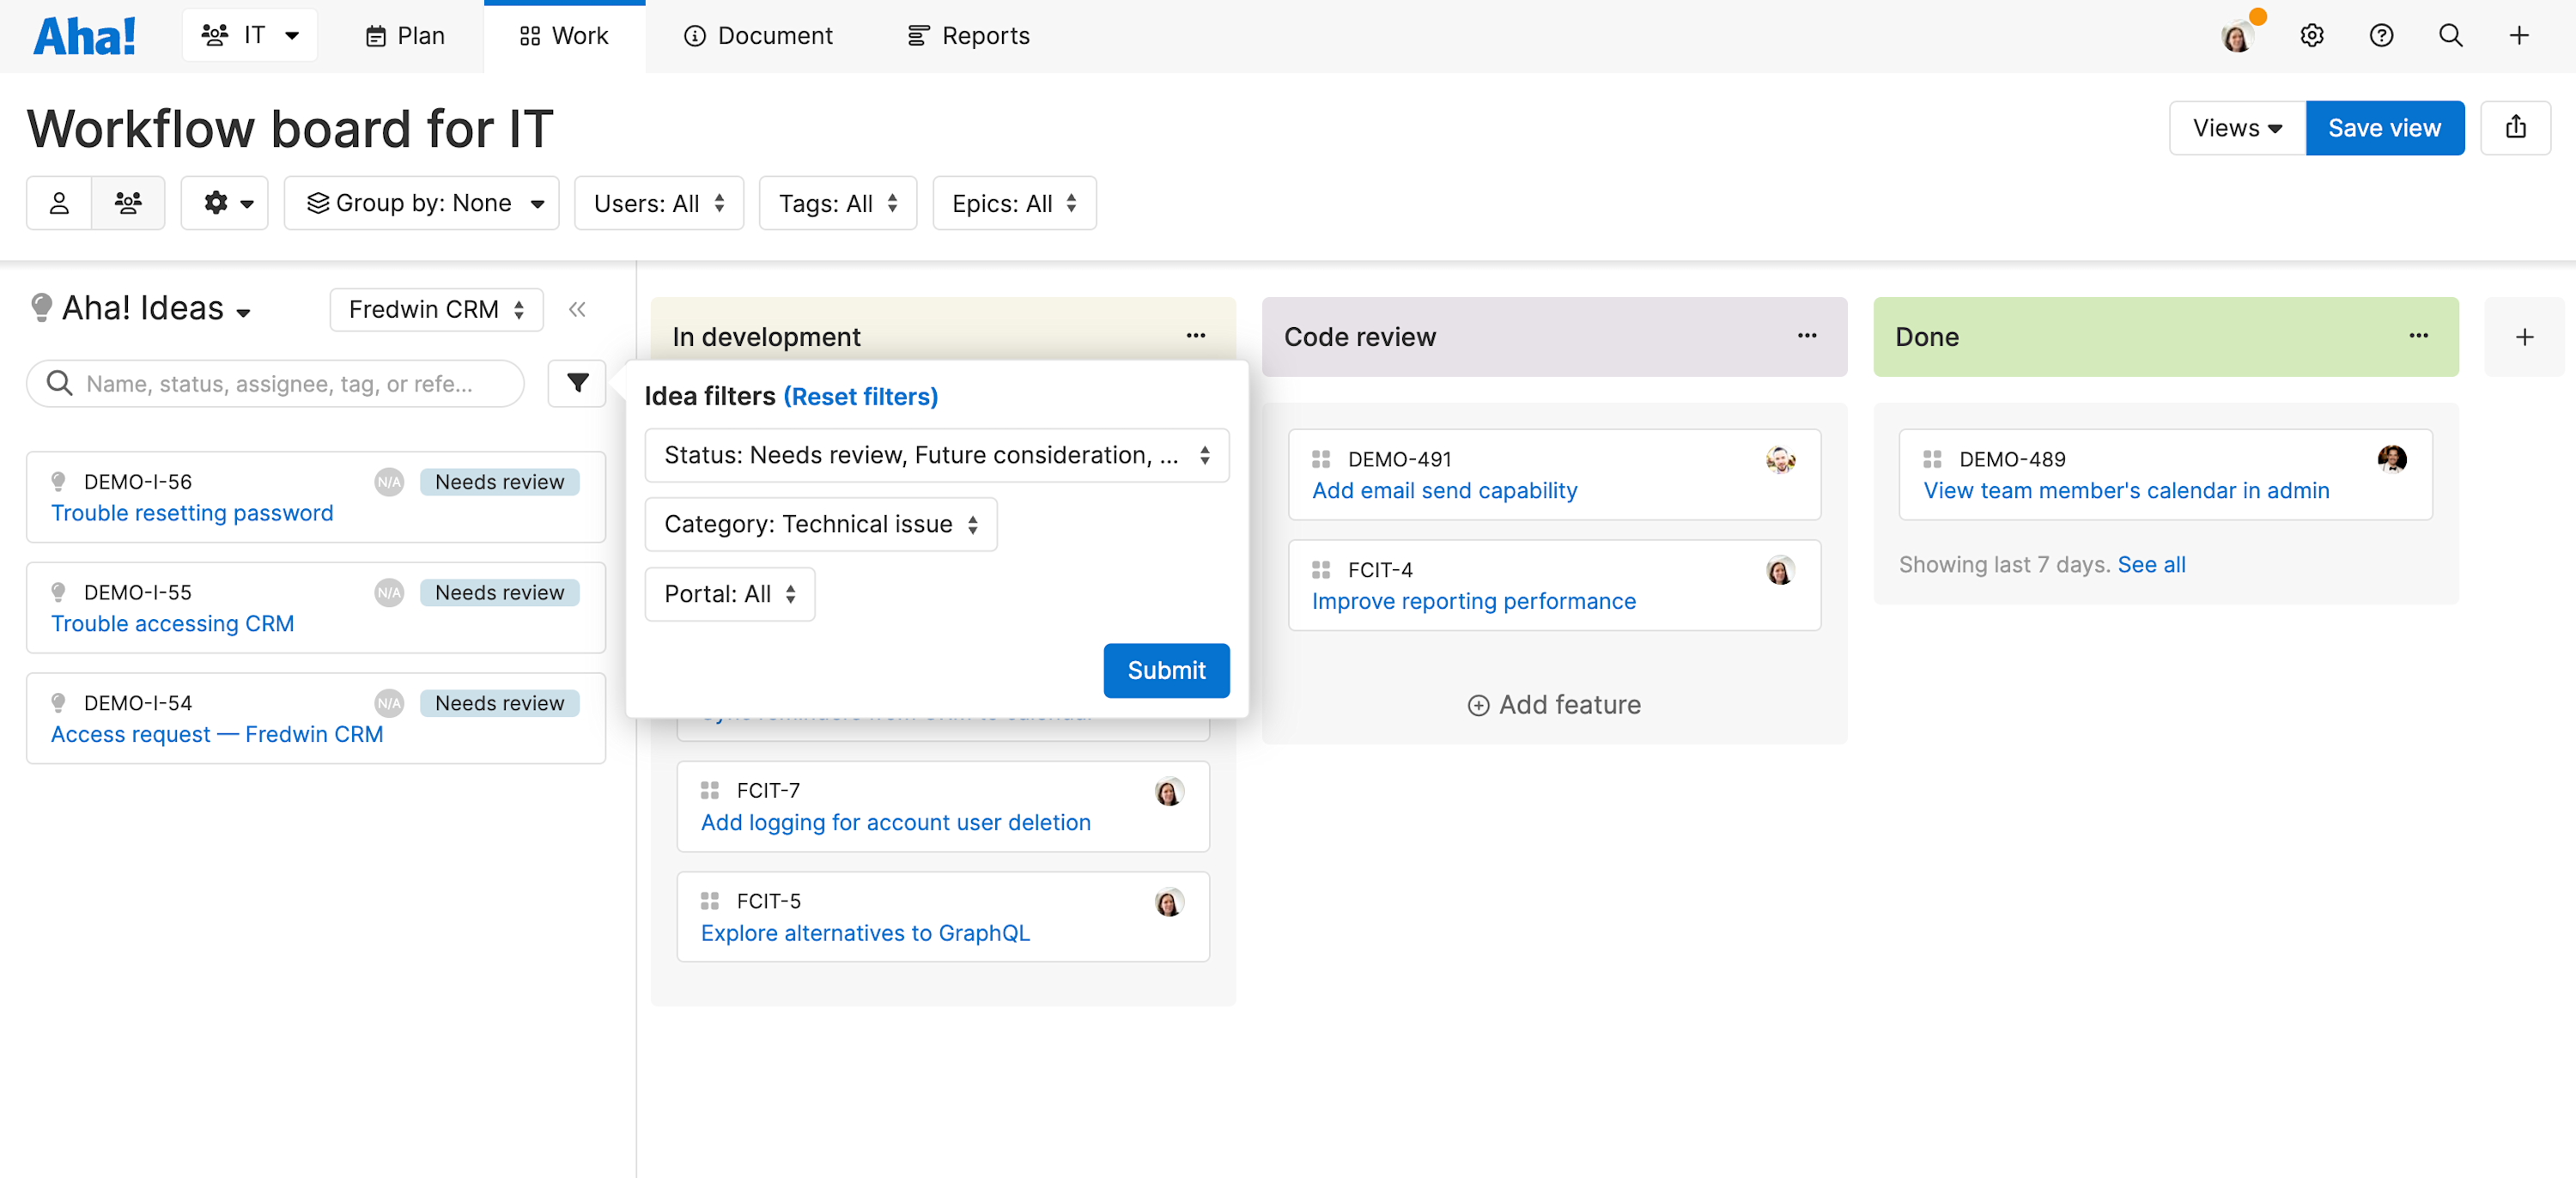This screenshot has width=2576, height=1178.
Task: Toggle the single-user assignee view
Action: (x=59, y=202)
